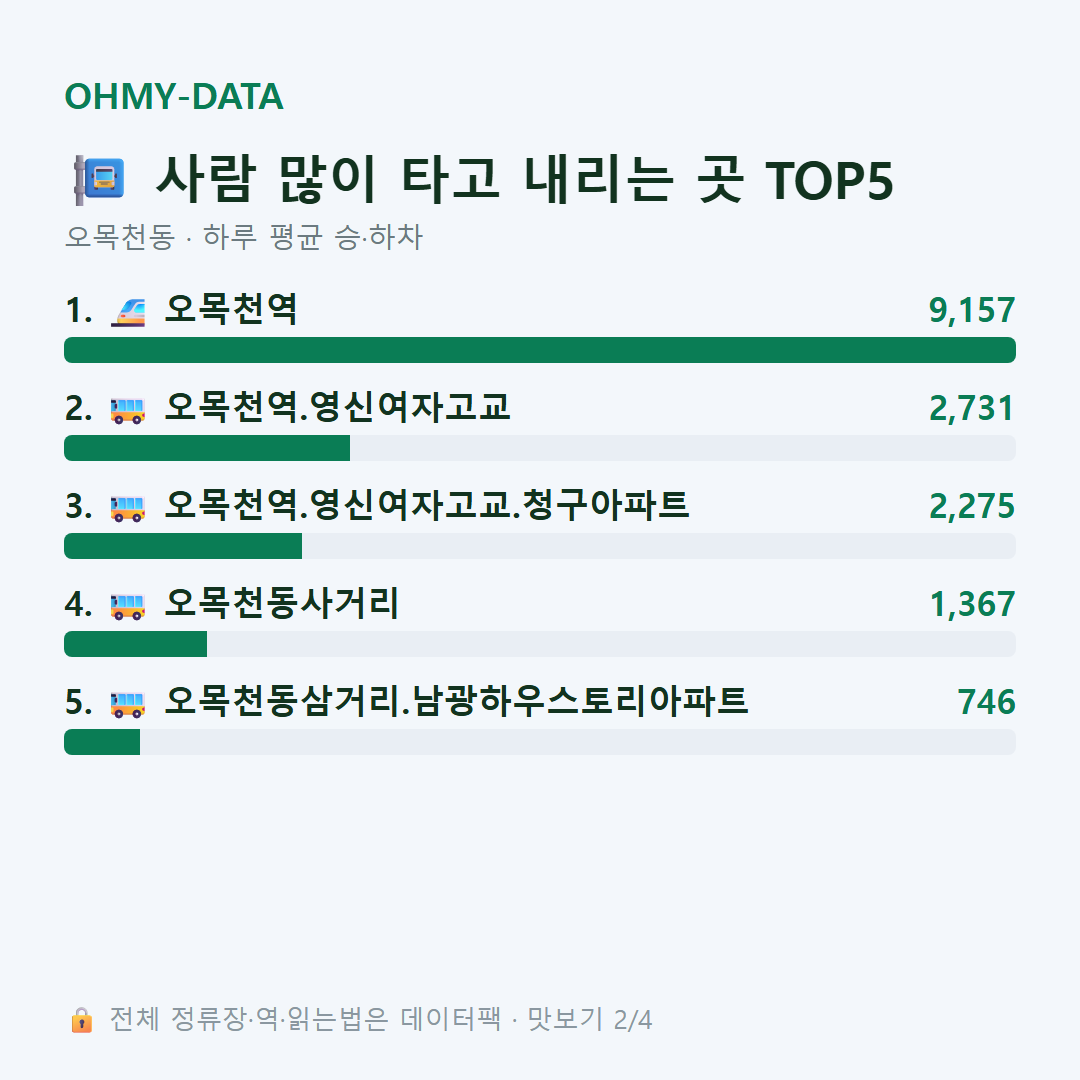Click the 사람 많이 타고 내리는 곳 TOP5 heading
Screen dimensions: 1080x1080
click(524, 180)
